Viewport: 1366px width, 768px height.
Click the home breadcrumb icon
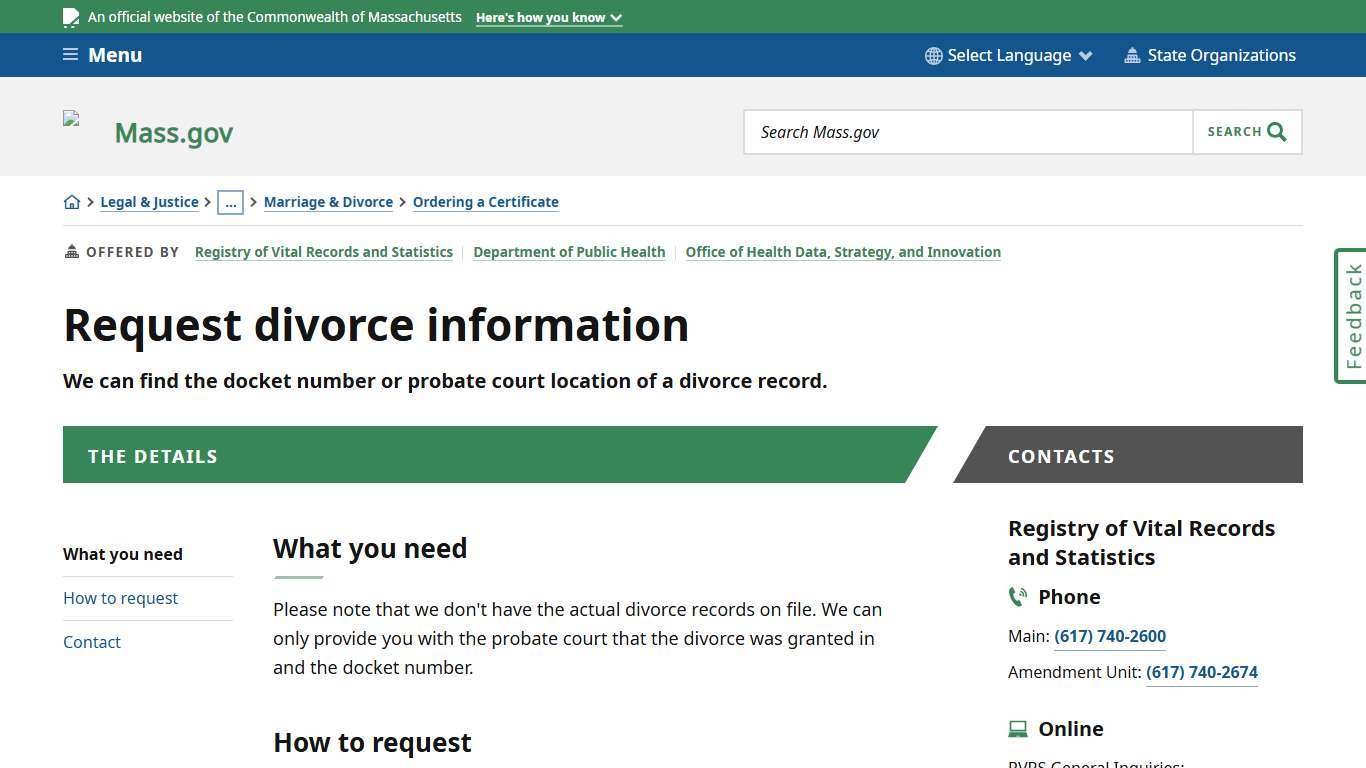[x=72, y=201]
